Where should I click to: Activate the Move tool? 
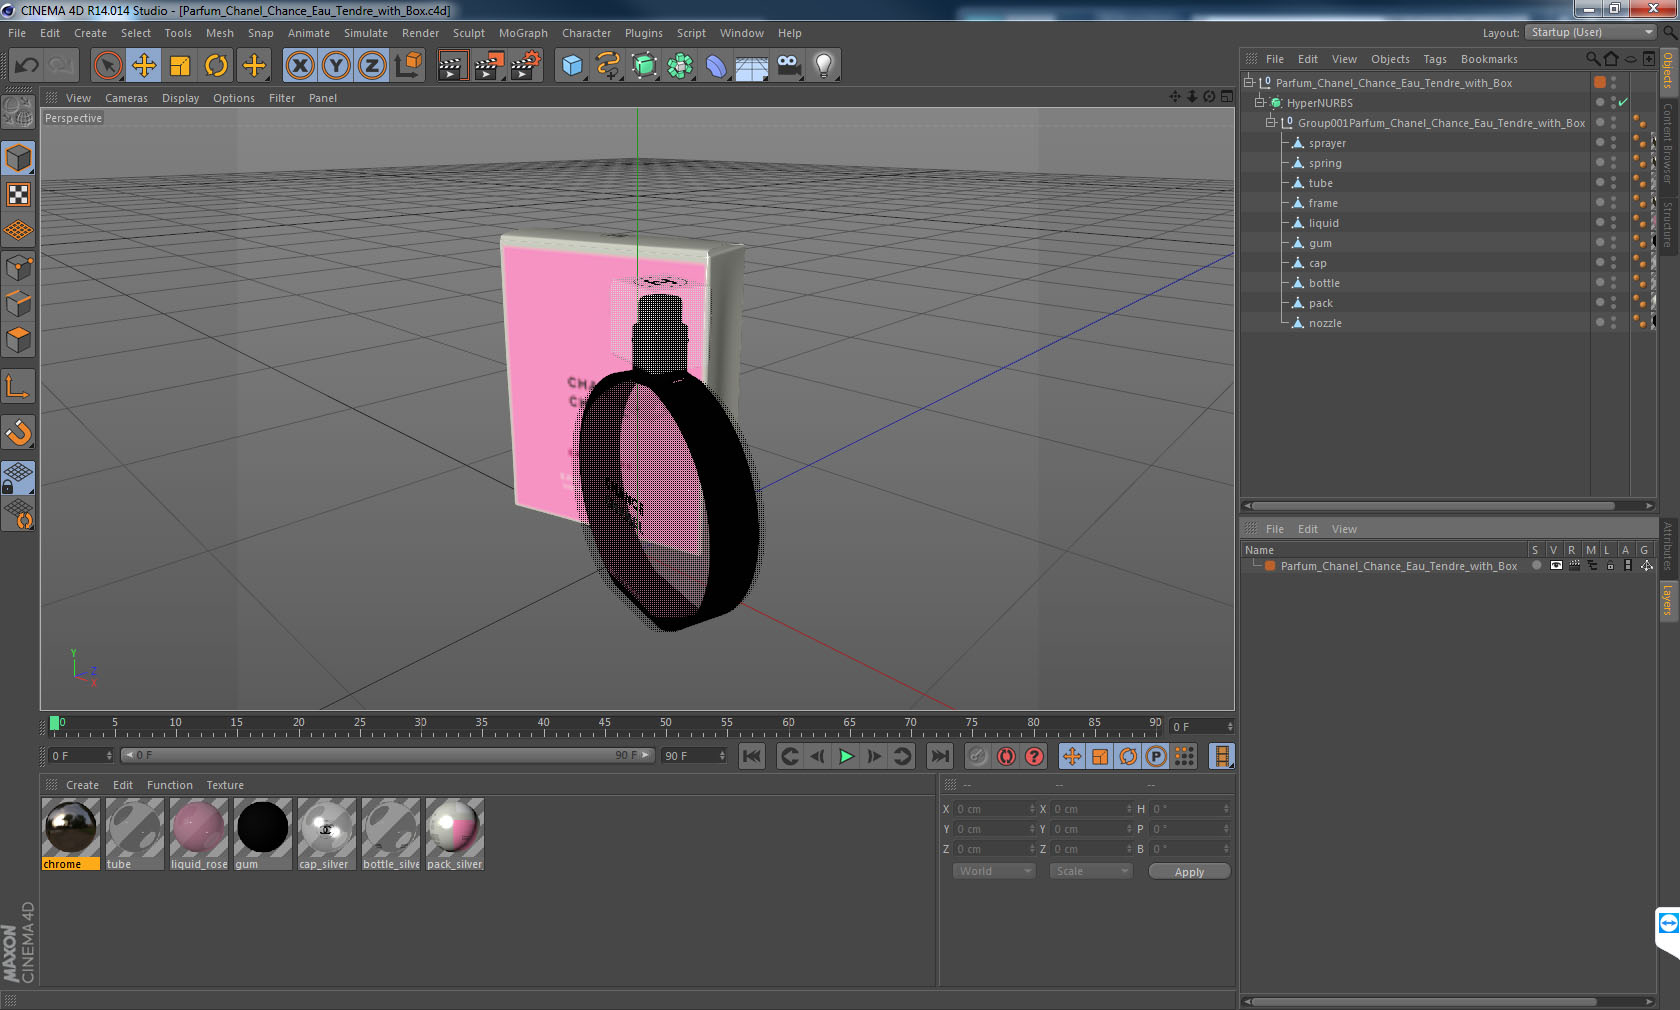[x=144, y=66]
